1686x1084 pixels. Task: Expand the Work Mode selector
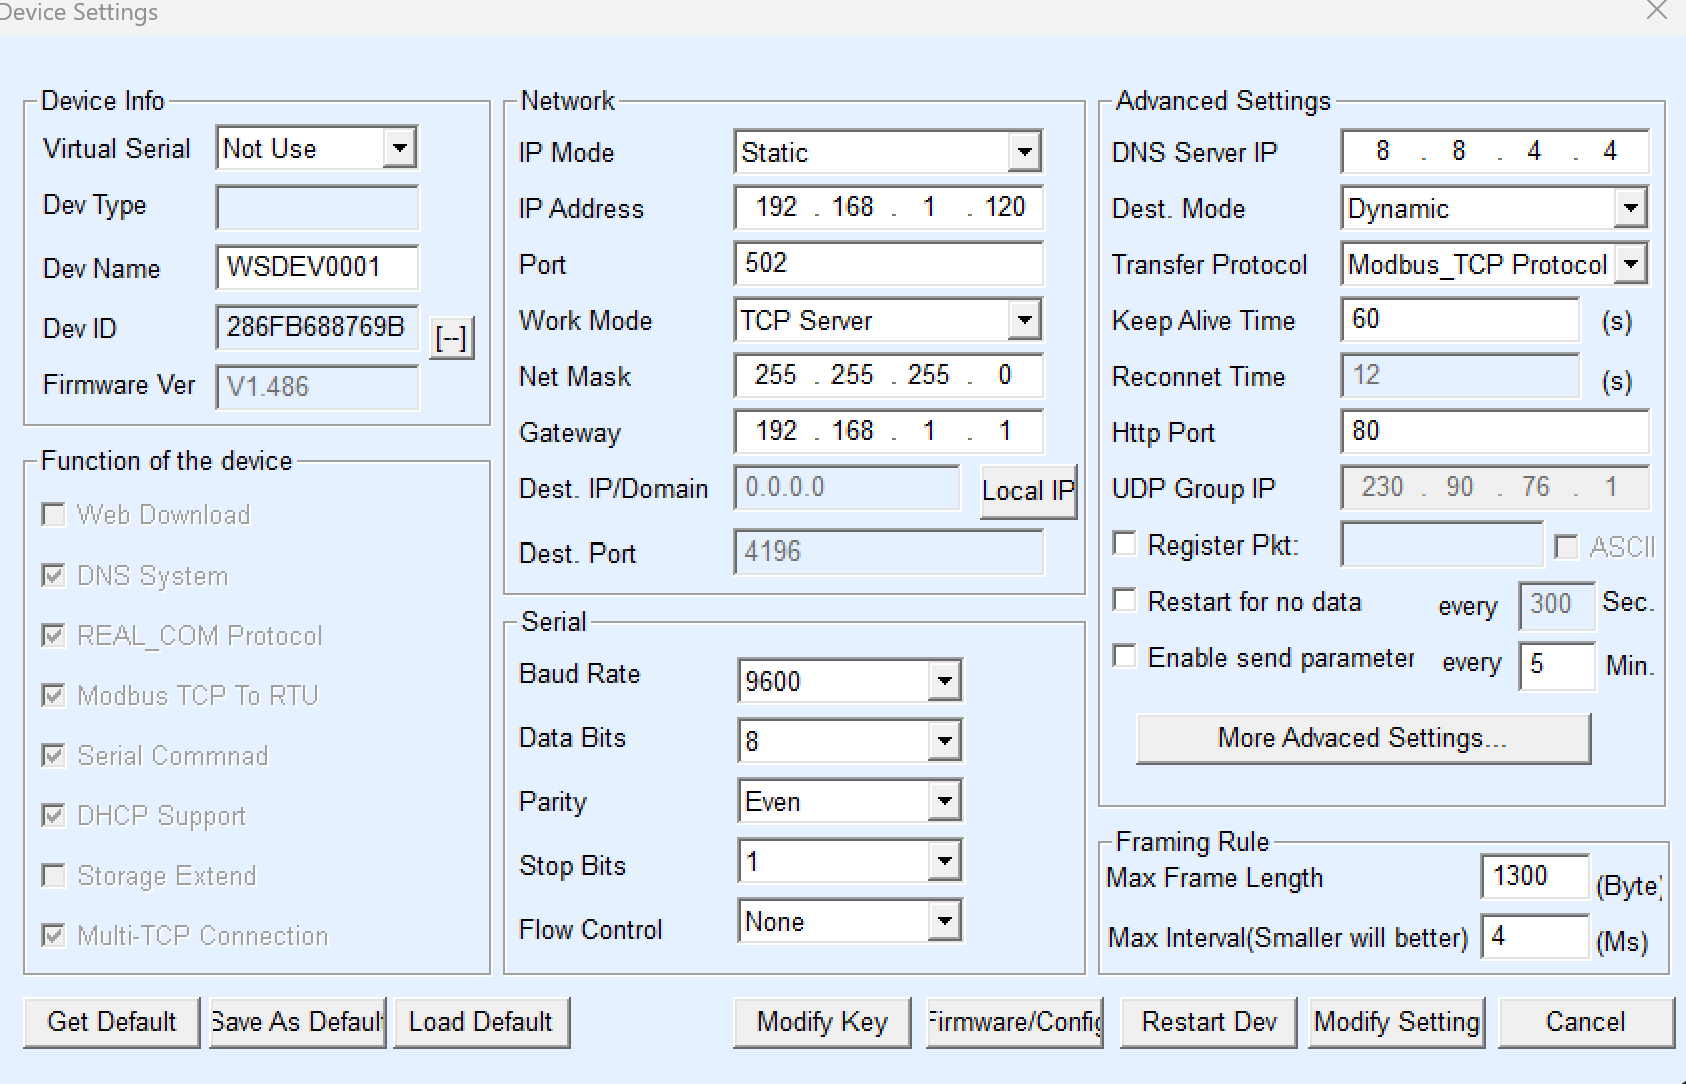pyautogui.click(x=1023, y=320)
